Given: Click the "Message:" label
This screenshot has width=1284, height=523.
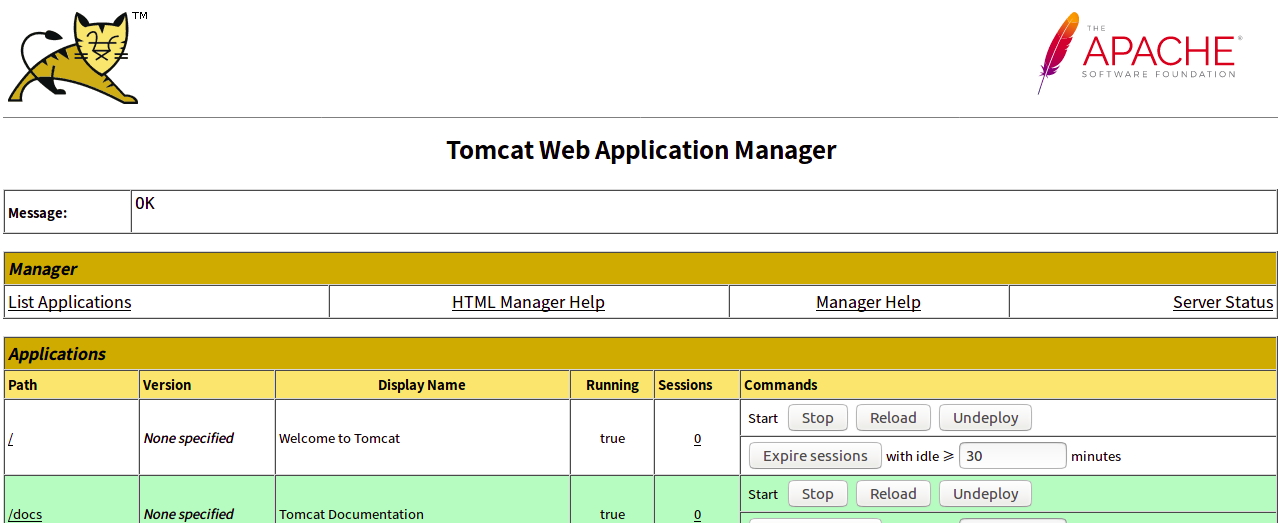Looking at the screenshot, I should 38,213.
